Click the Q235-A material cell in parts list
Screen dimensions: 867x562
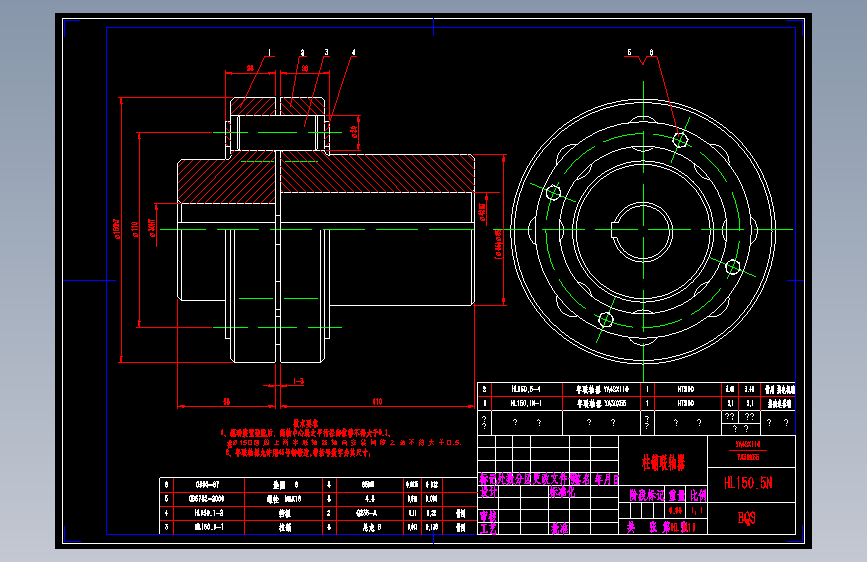(367, 513)
